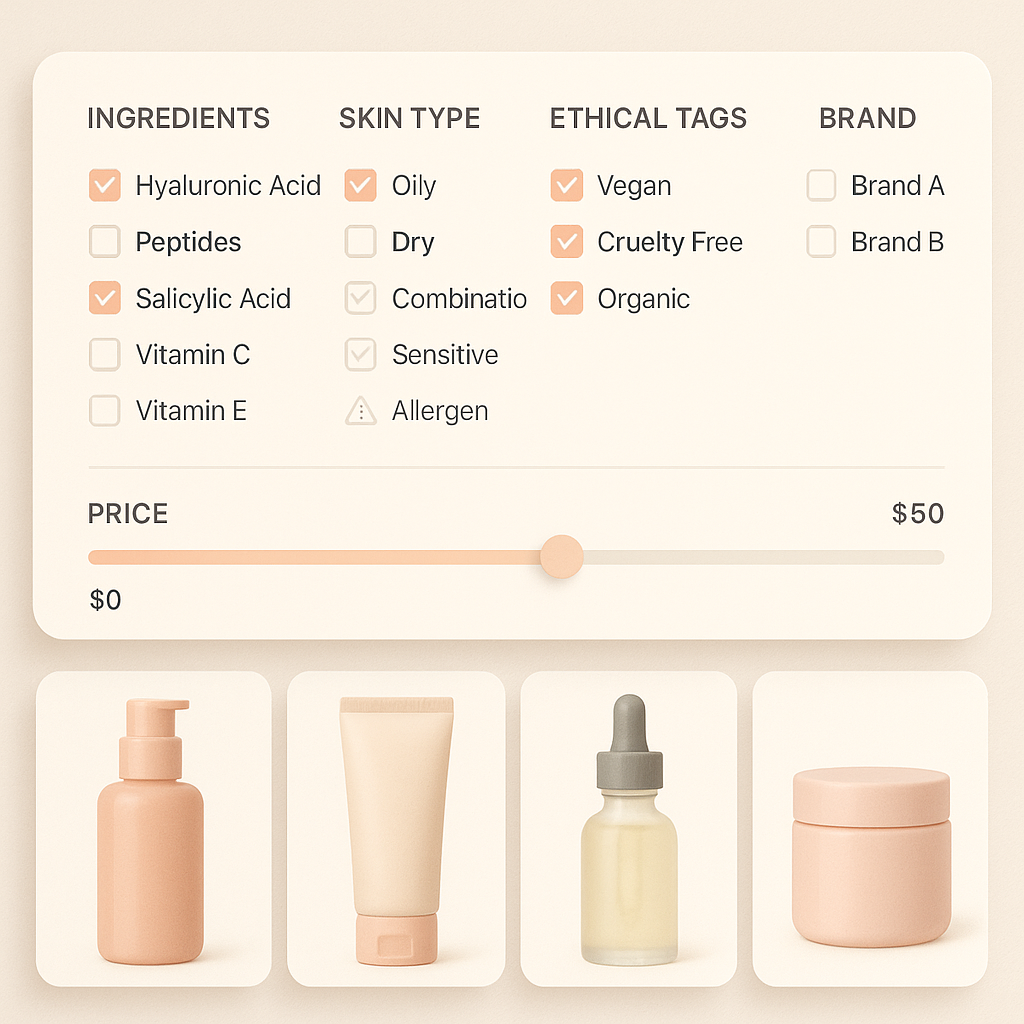This screenshot has width=1024, height=1024.
Task: Toggle the Combination skin type checkbox
Action: 360,299
